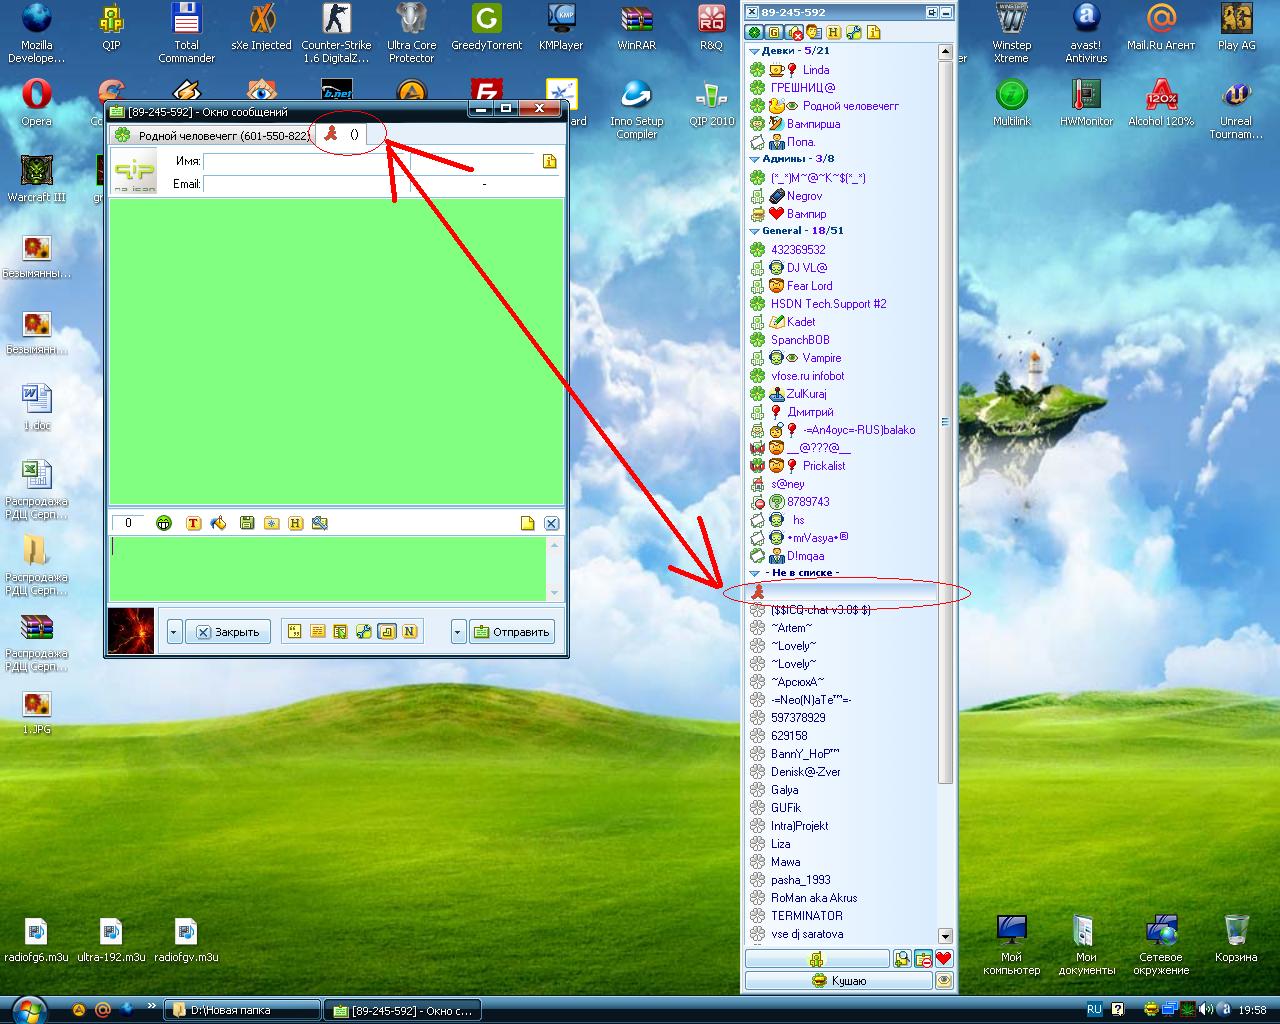Click the green floppy disk save icon
1280x1024 pixels.
click(x=246, y=523)
